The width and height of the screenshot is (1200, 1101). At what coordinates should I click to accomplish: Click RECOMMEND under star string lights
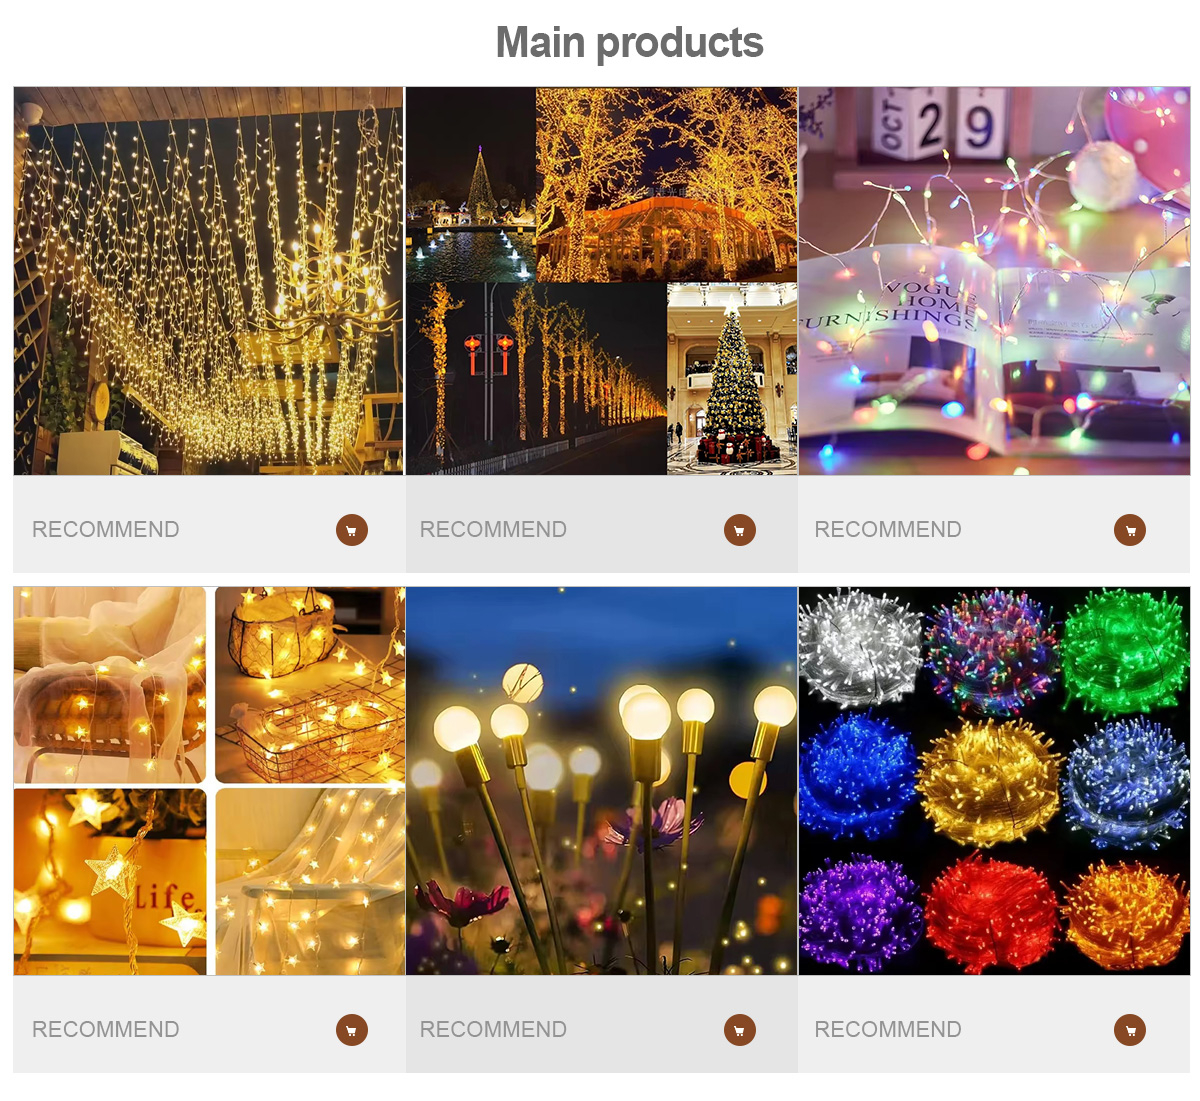coord(106,1030)
